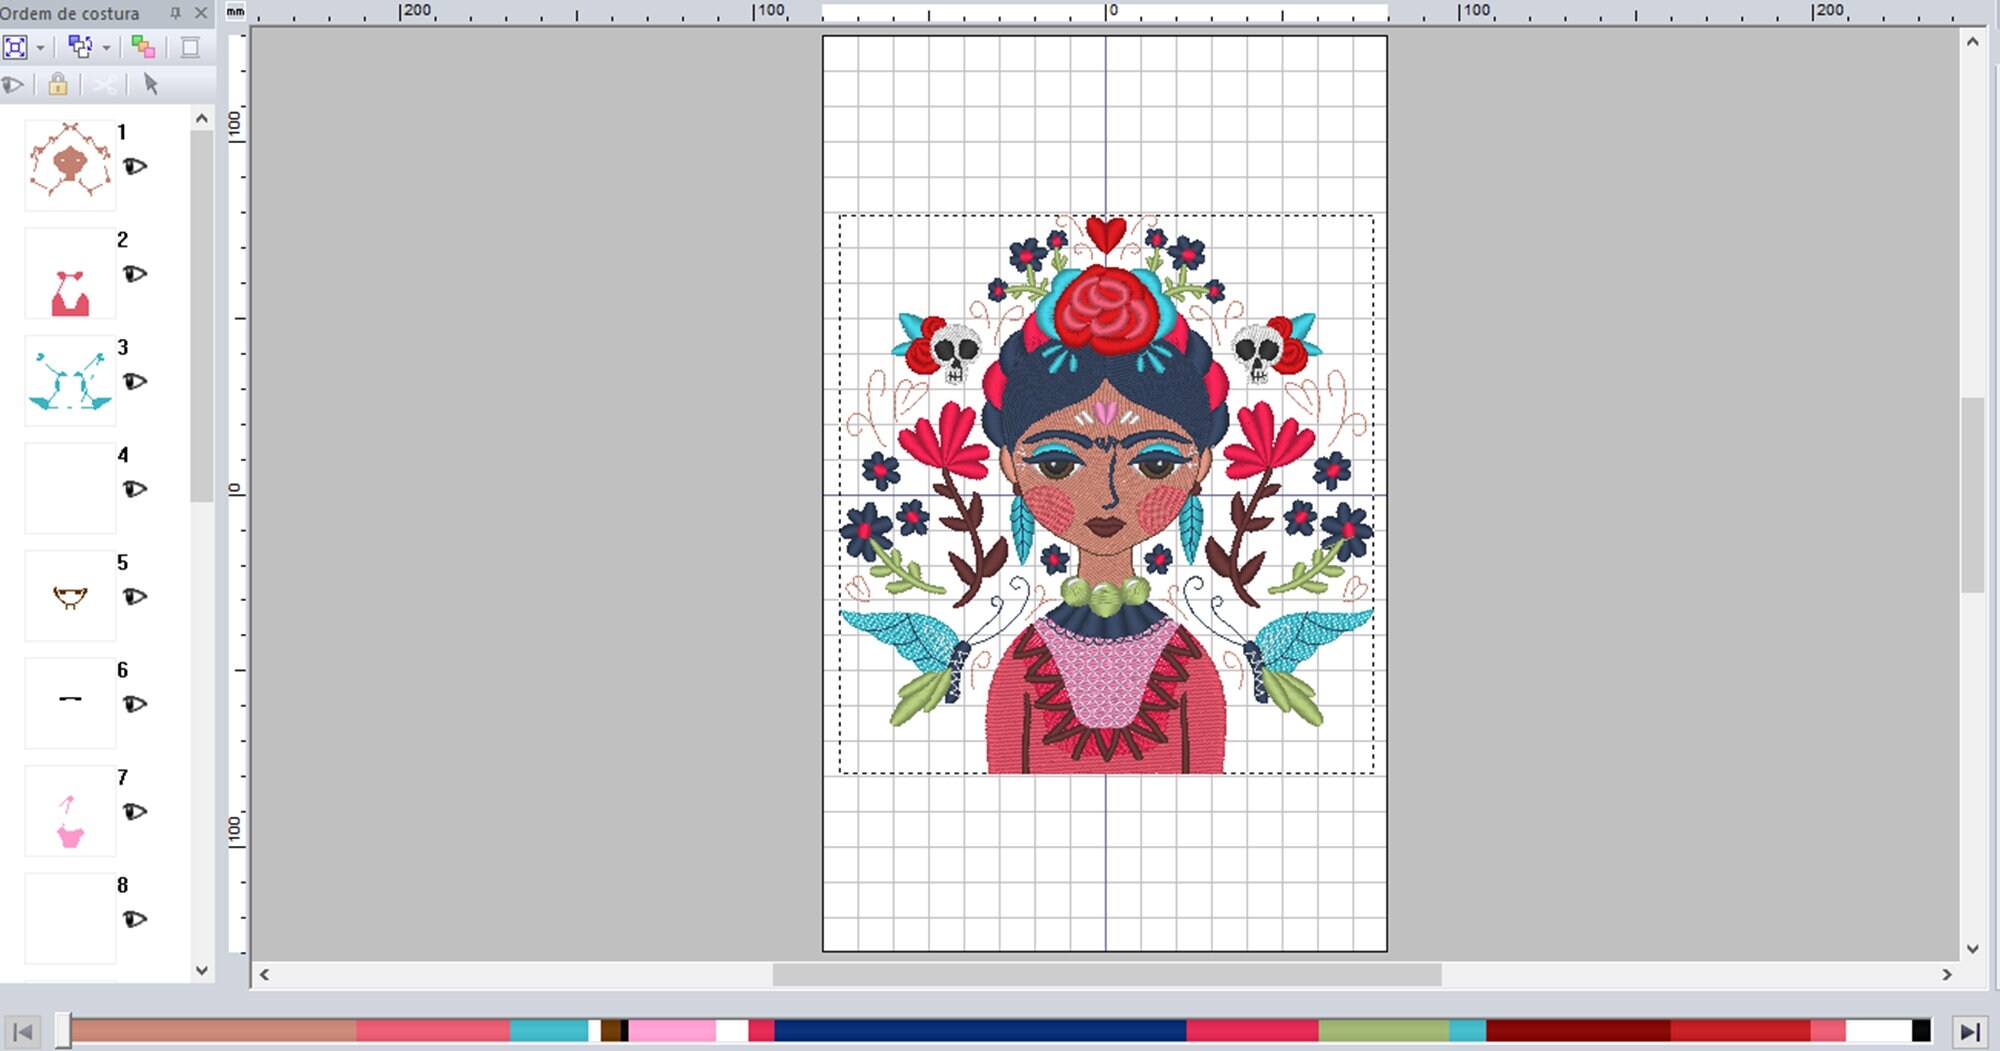Toggle visibility of sewing order item 3

(135, 381)
